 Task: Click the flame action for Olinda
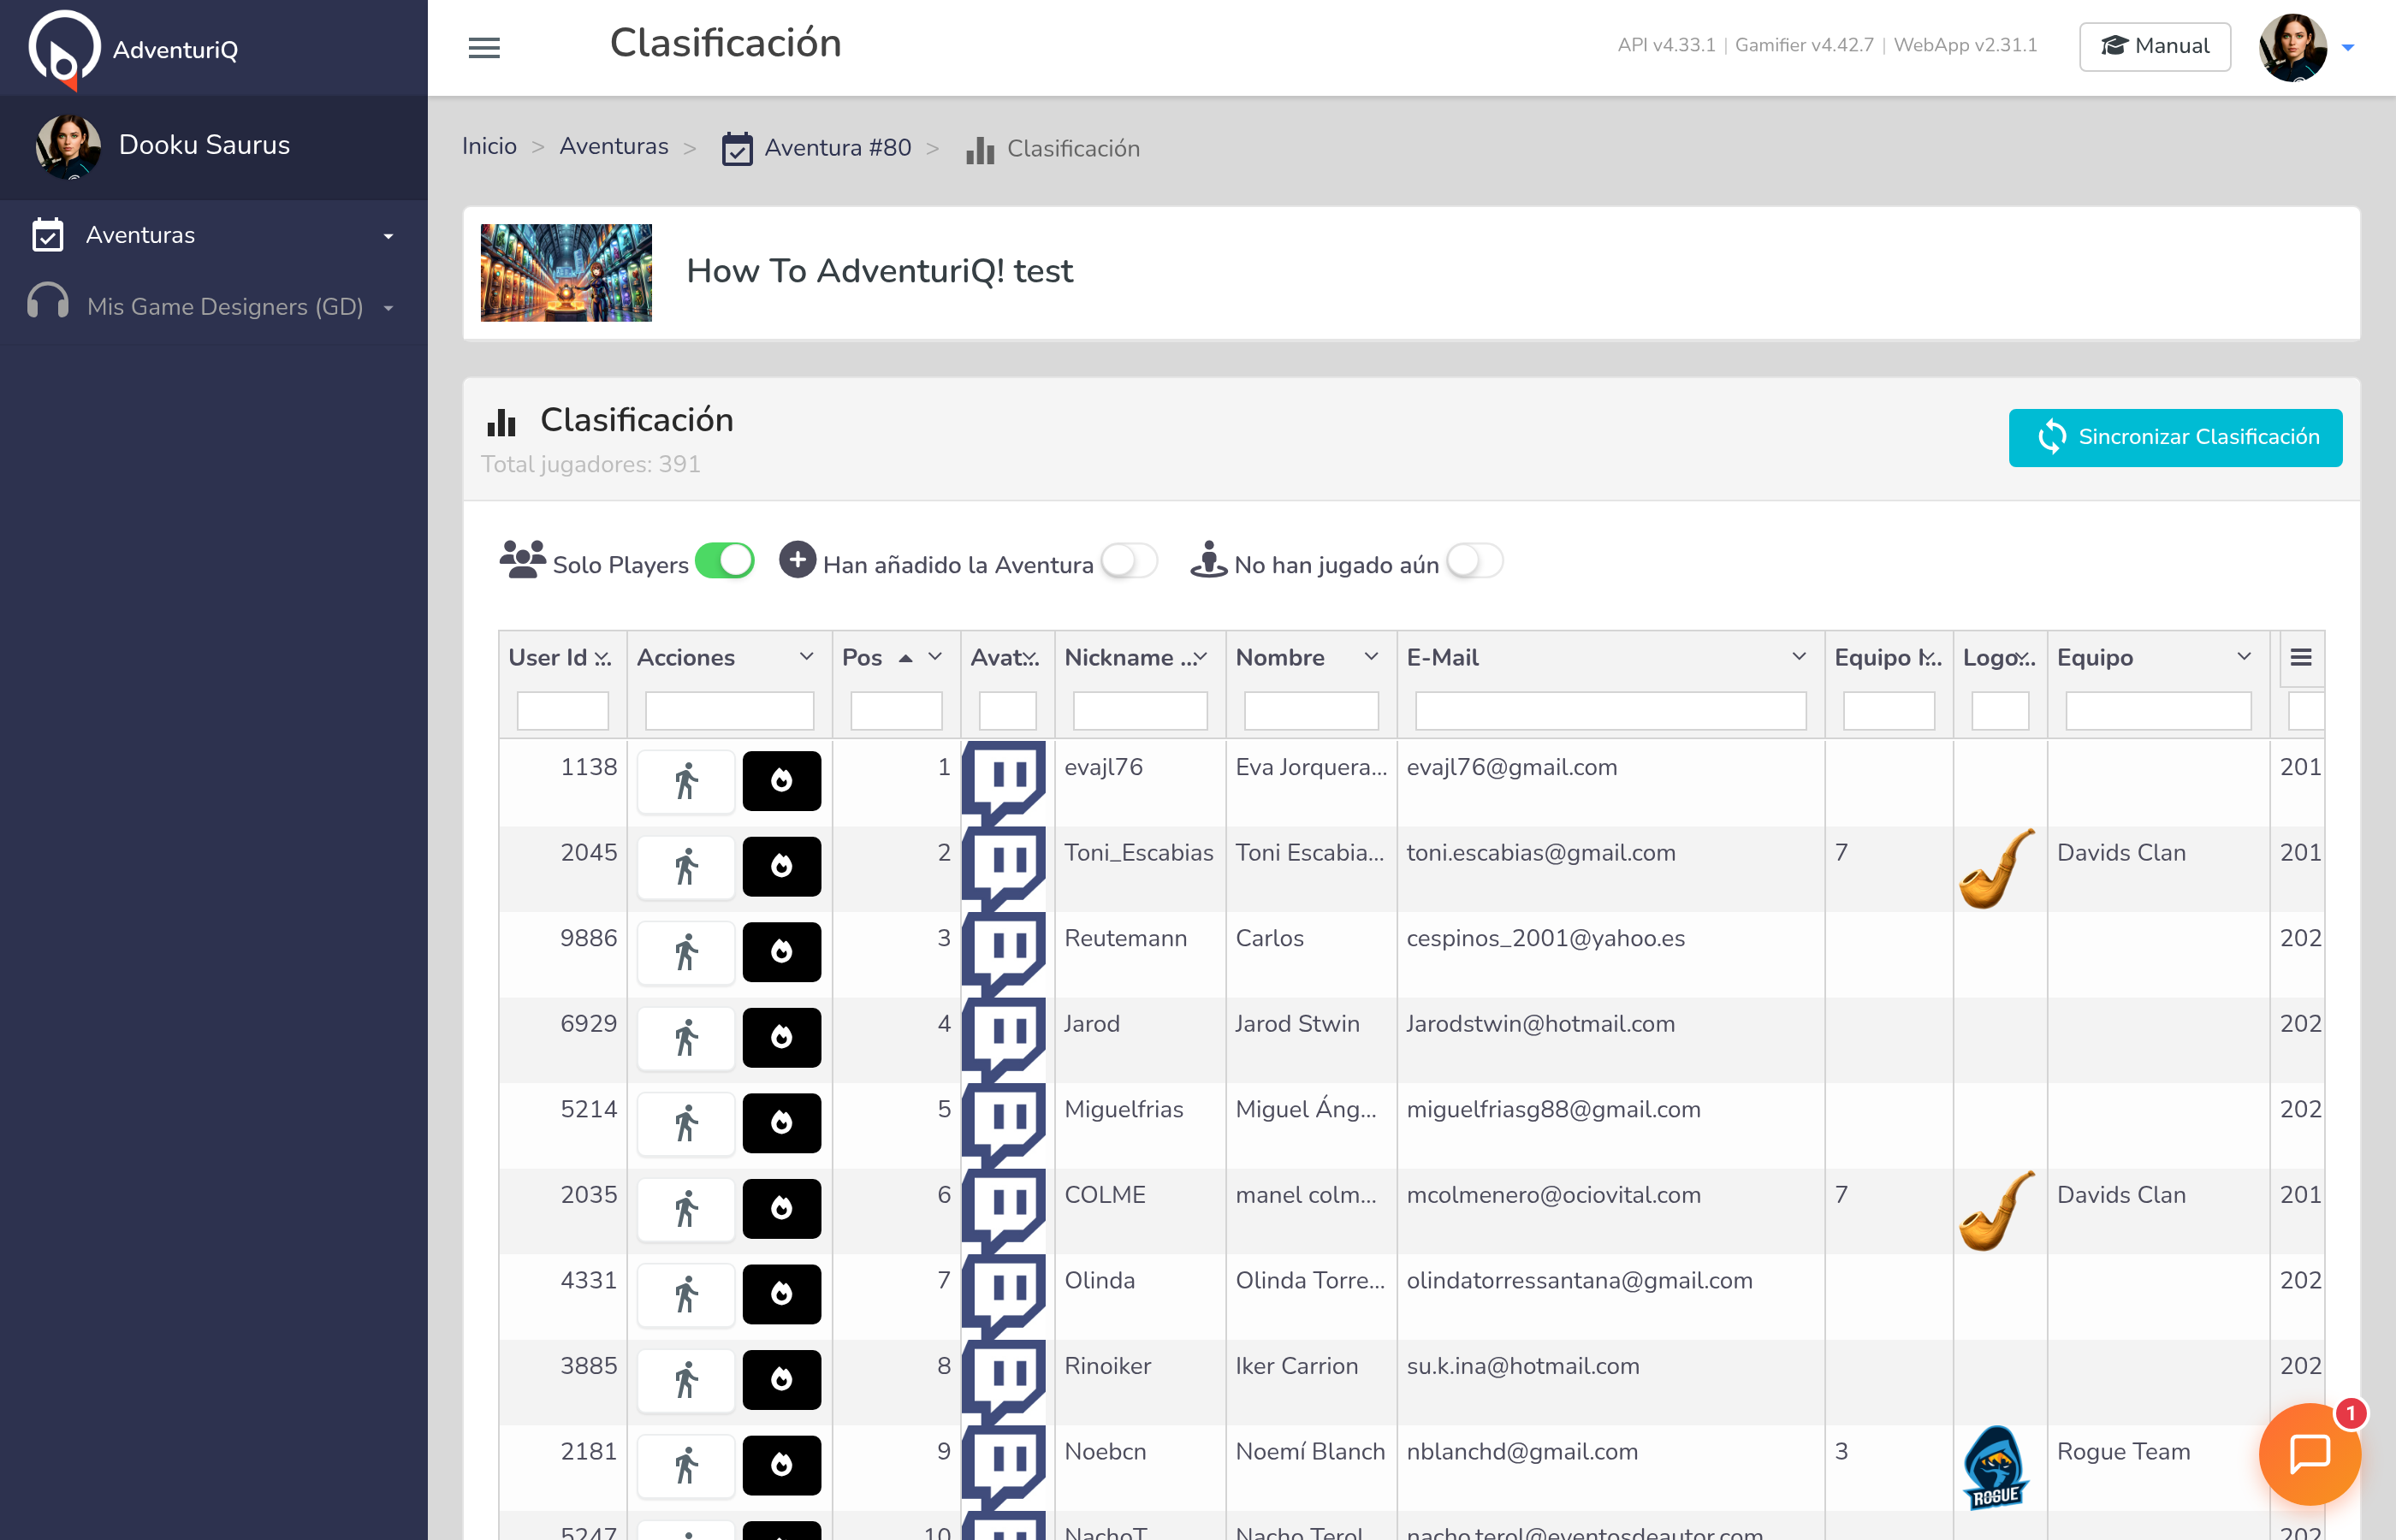[781, 1294]
